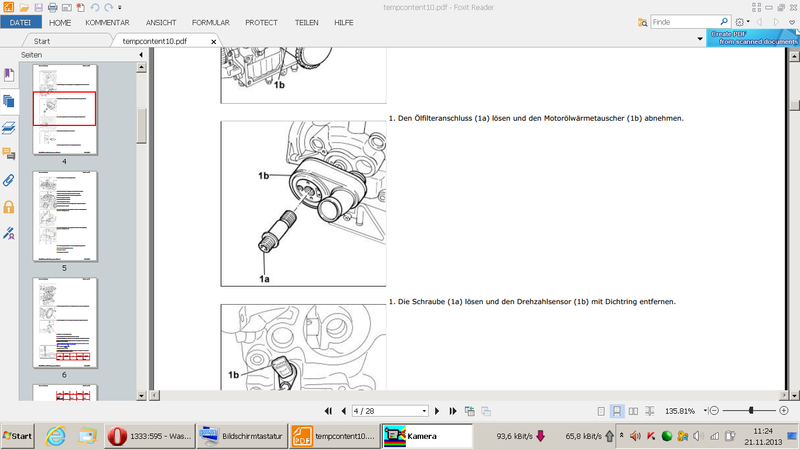
Task: Click the zoom slider handle
Action: (x=752, y=411)
